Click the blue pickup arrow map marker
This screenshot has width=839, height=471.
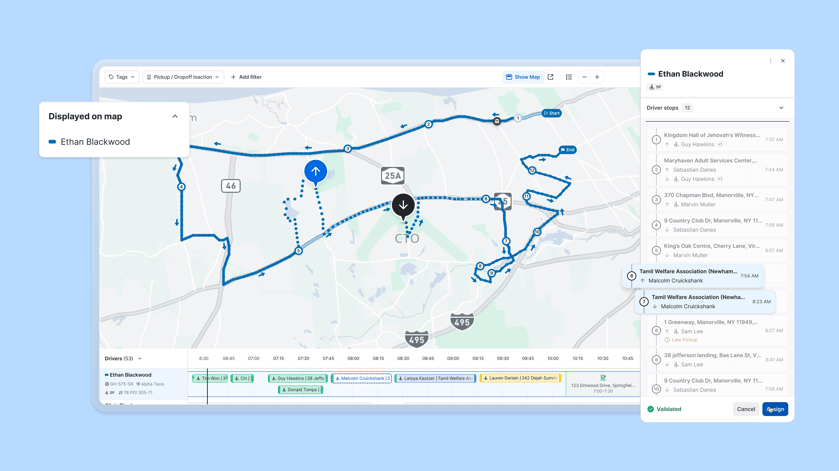pos(315,172)
